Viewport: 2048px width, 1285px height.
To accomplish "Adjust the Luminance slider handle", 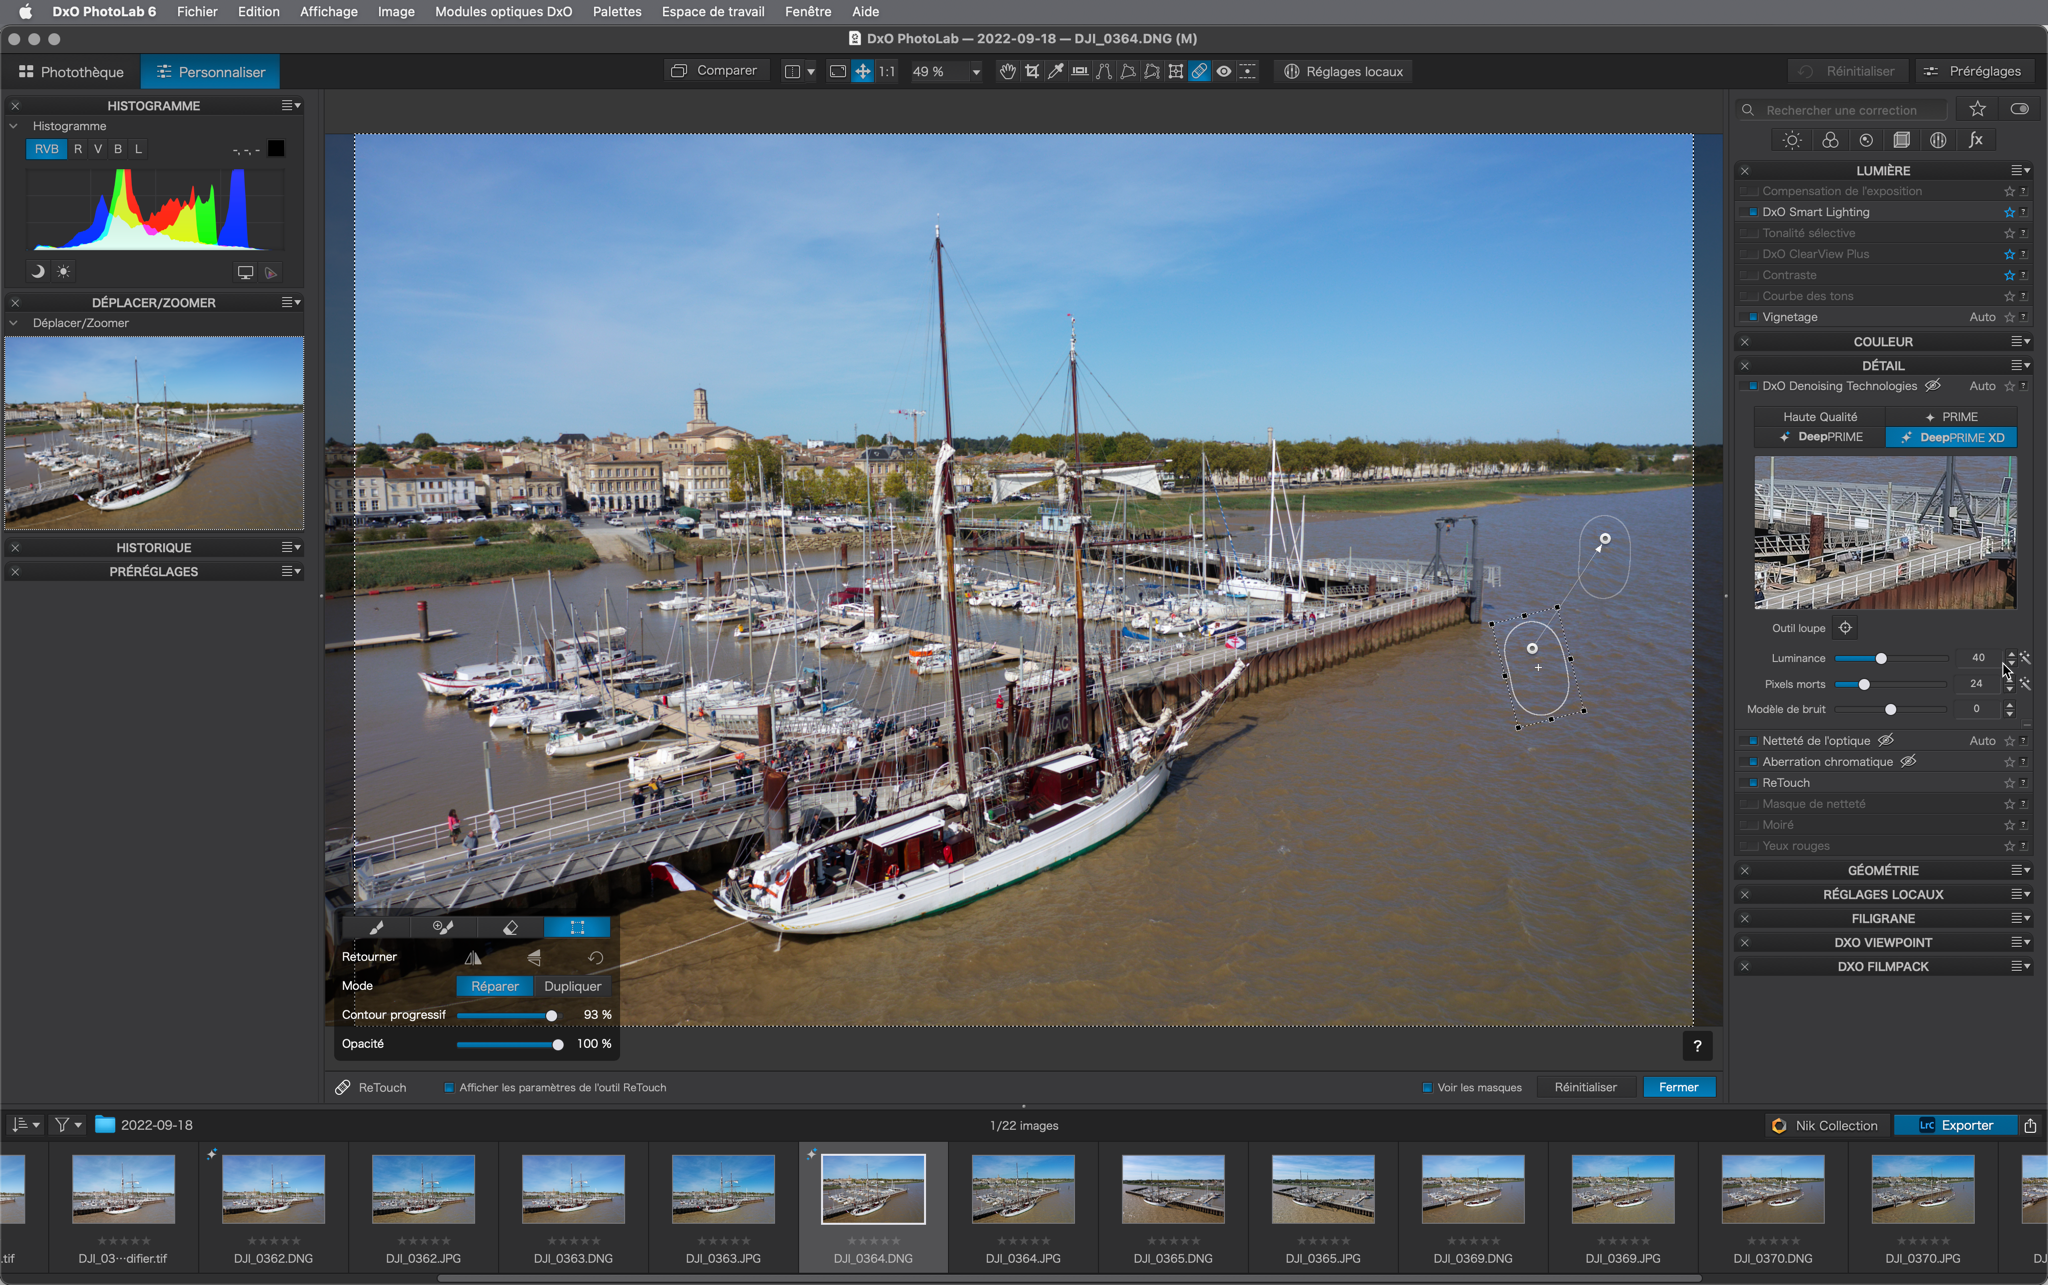I will (1881, 658).
